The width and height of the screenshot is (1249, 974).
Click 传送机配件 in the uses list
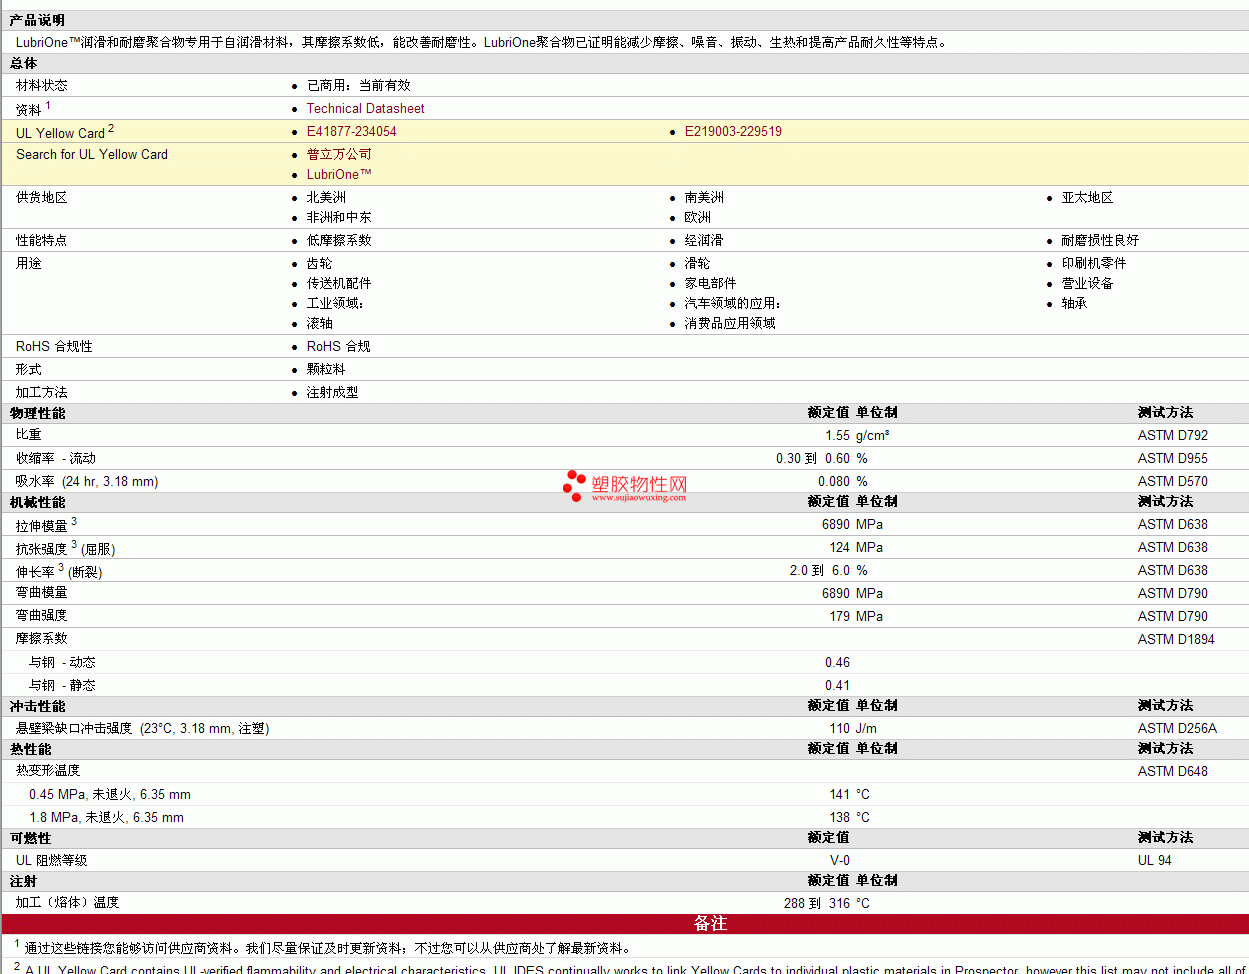click(339, 283)
